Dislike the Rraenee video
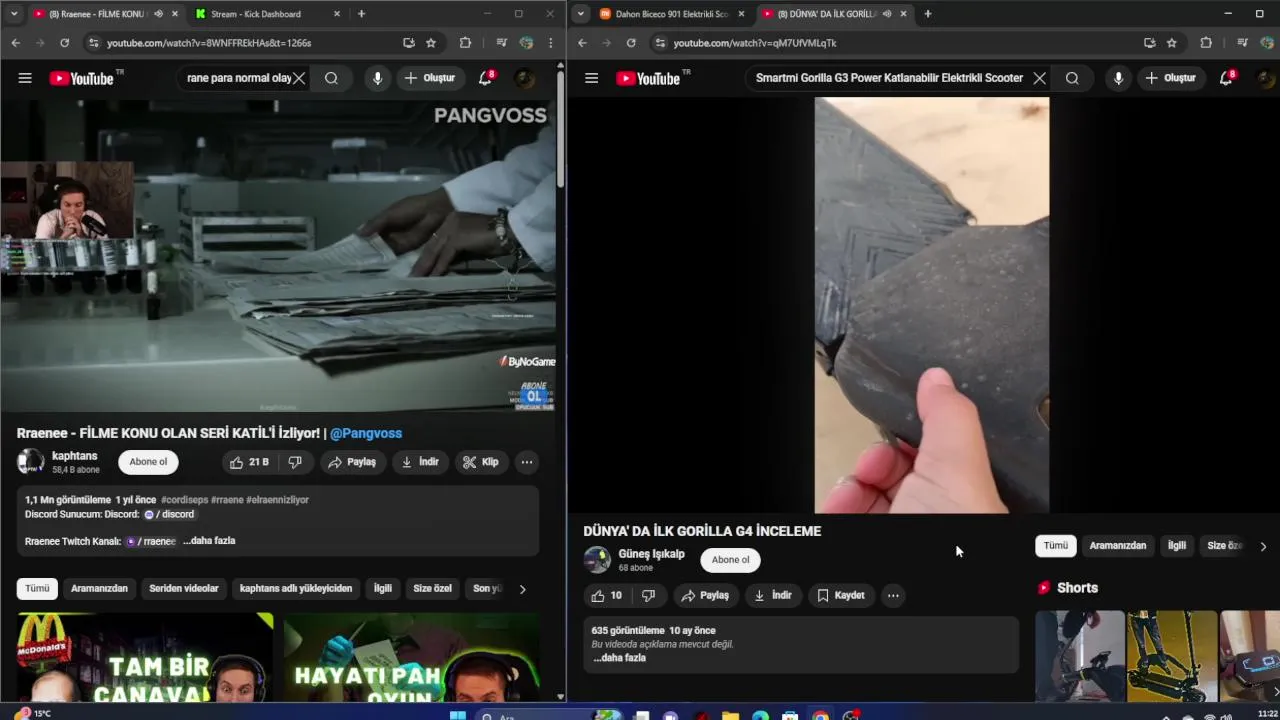 tap(295, 462)
